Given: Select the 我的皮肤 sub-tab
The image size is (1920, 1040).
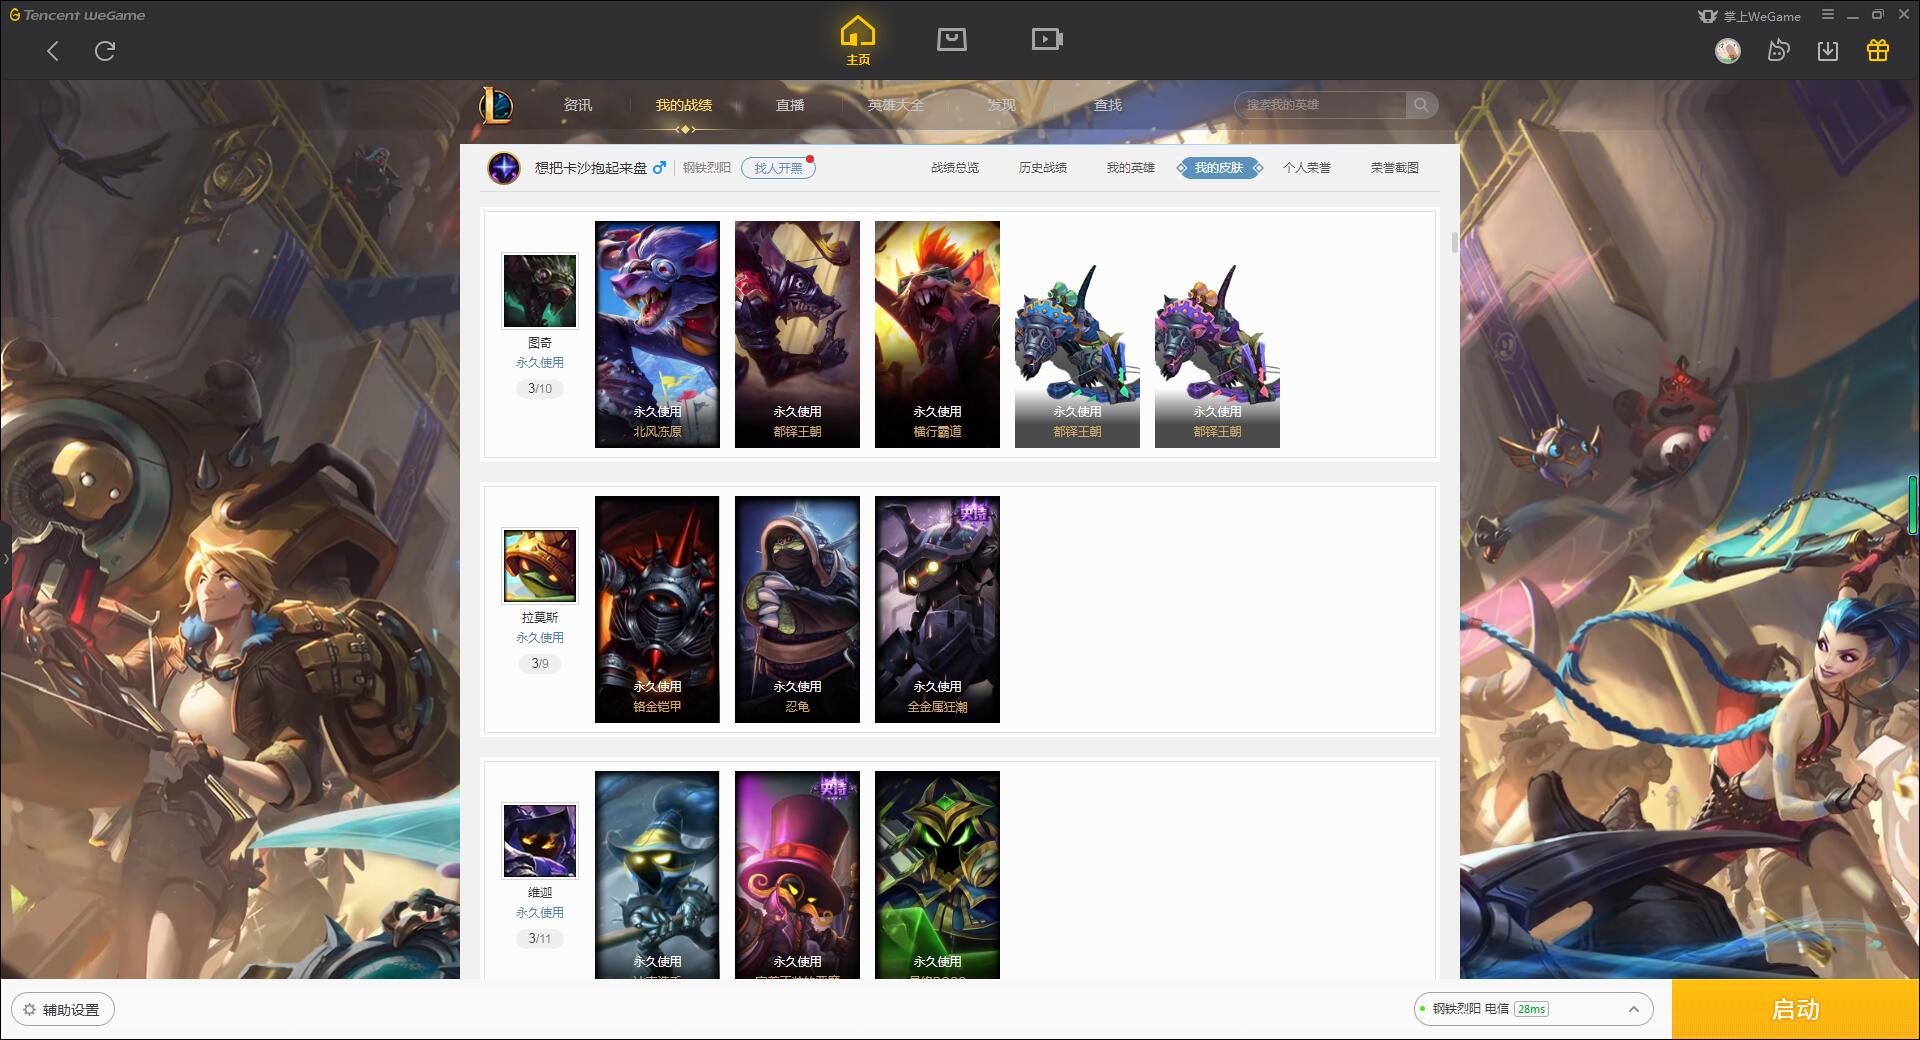Looking at the screenshot, I should coord(1219,168).
